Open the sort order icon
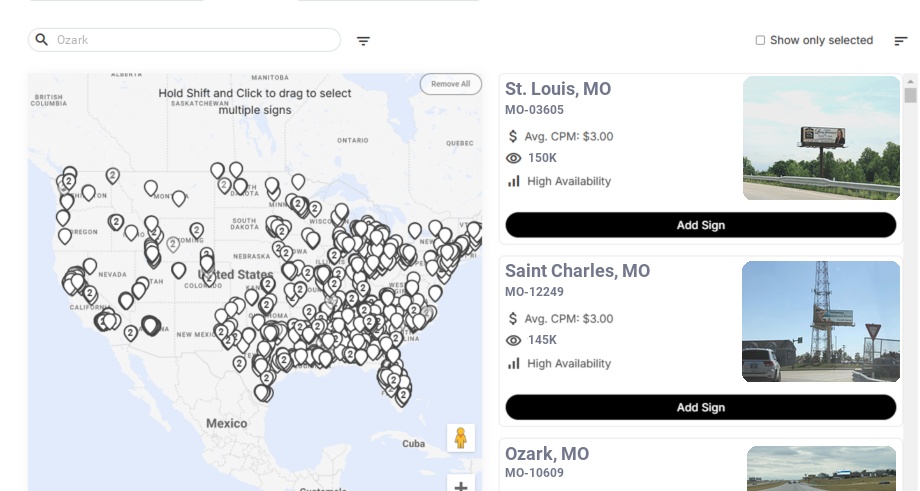 pyautogui.click(x=901, y=41)
